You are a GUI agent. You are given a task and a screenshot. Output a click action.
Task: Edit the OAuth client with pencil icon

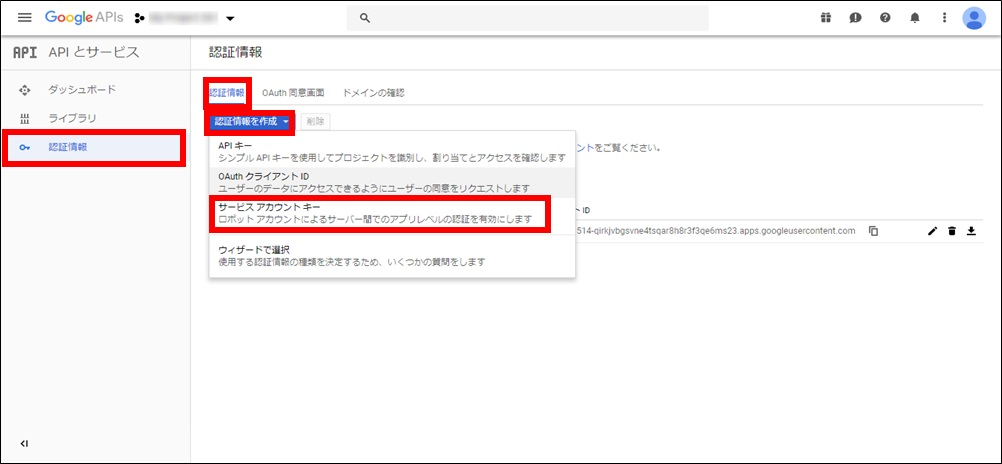[x=932, y=231]
